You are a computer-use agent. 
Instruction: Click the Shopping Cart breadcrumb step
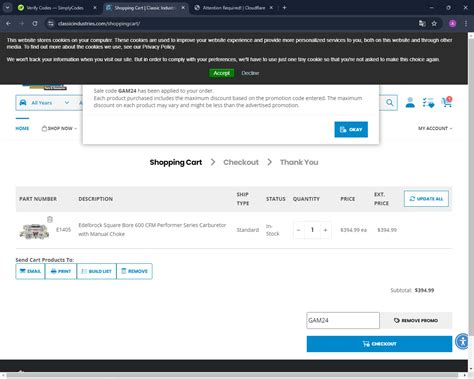pyautogui.click(x=176, y=162)
